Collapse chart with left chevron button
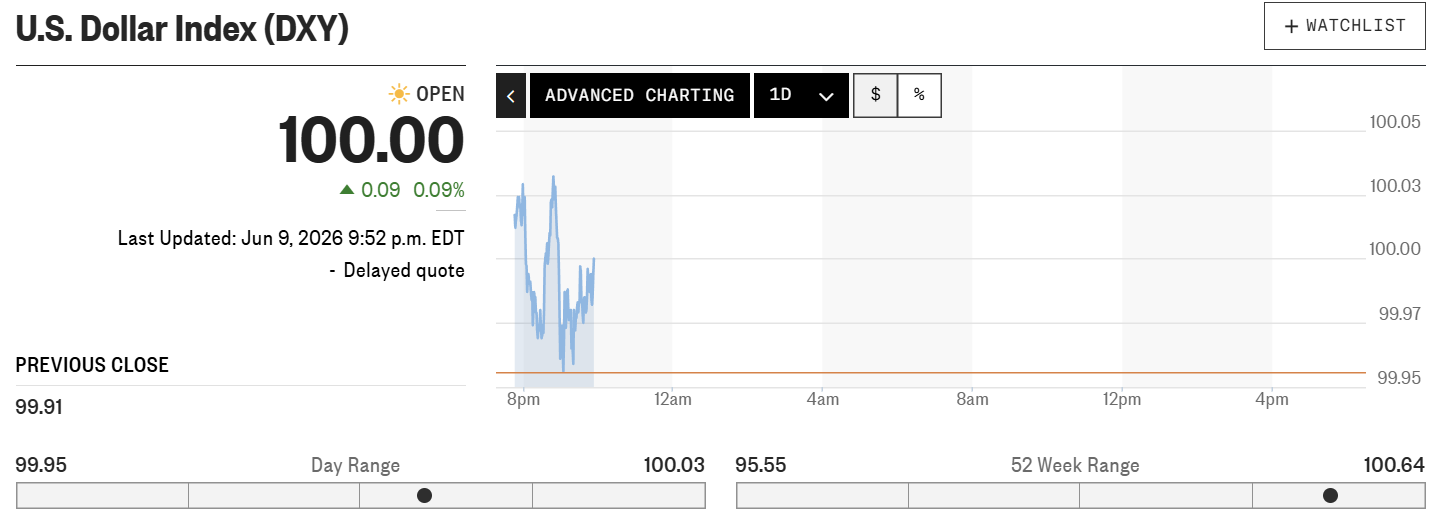 [511, 96]
